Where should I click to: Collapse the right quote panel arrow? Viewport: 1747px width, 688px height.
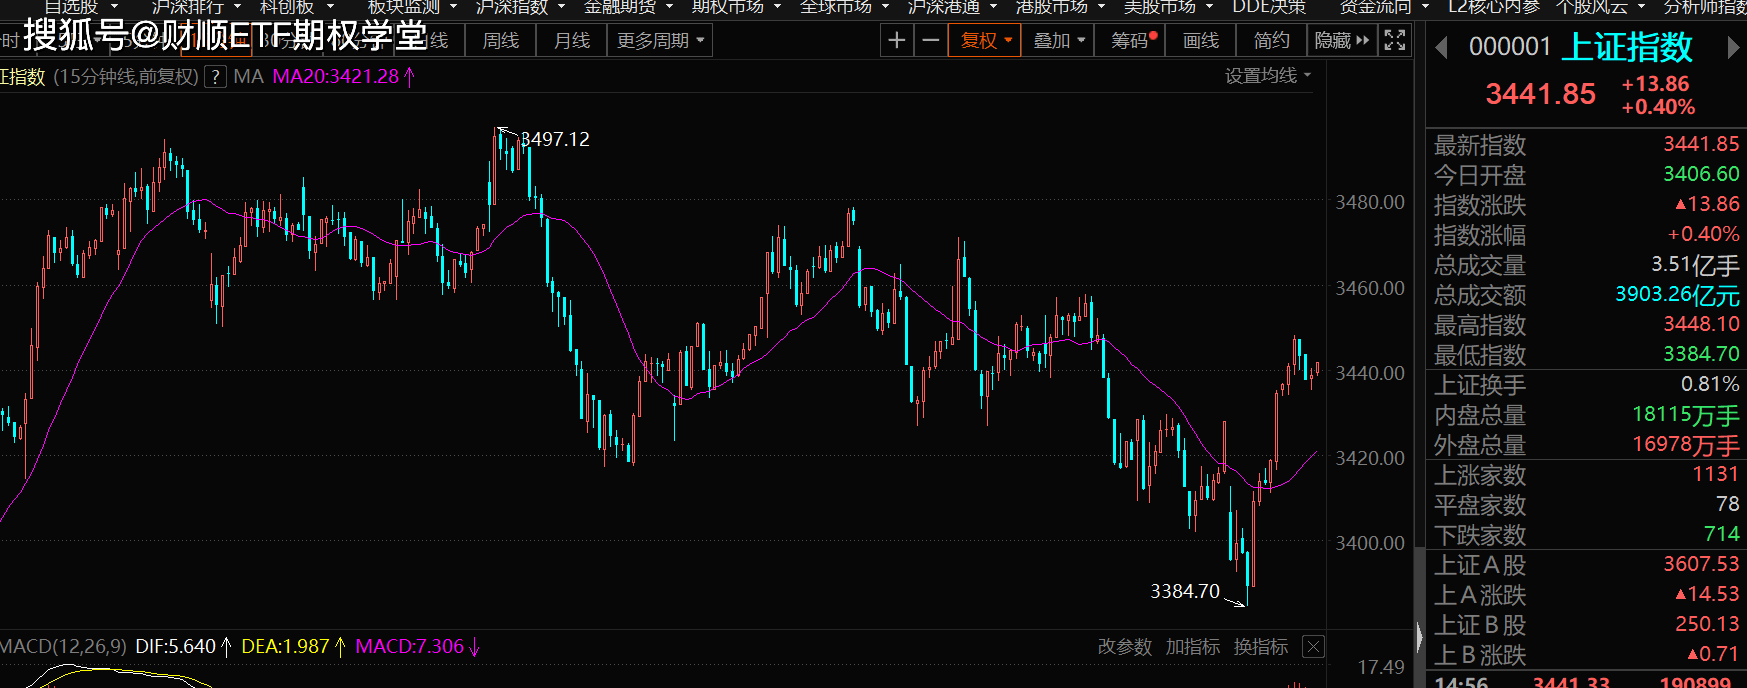tap(1419, 637)
